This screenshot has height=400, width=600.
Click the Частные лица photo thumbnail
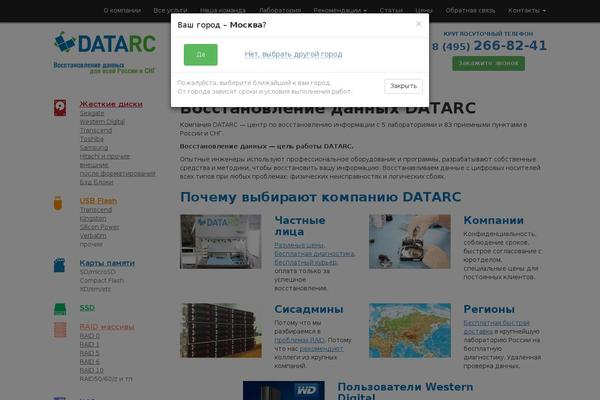tap(221, 242)
